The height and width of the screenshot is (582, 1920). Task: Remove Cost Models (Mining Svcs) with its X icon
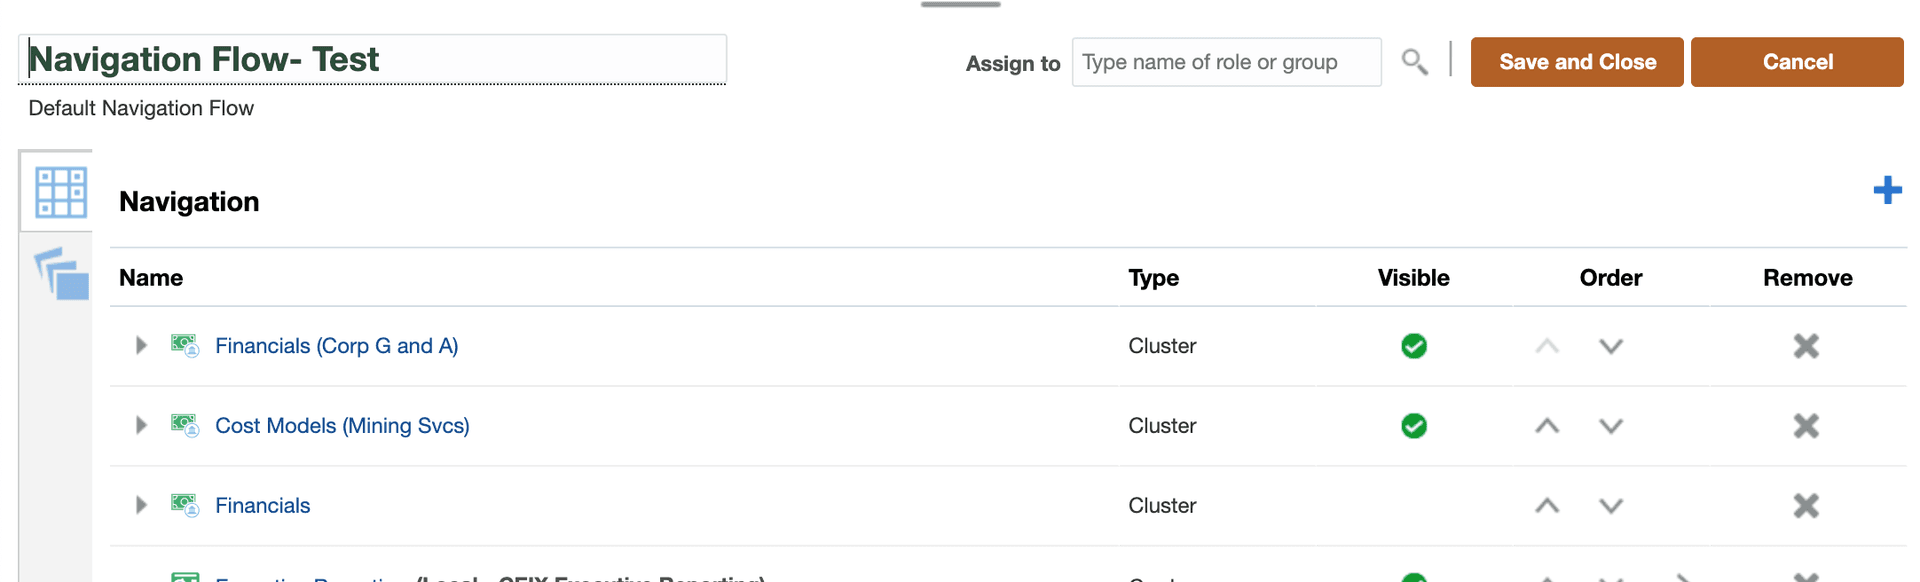[1806, 426]
